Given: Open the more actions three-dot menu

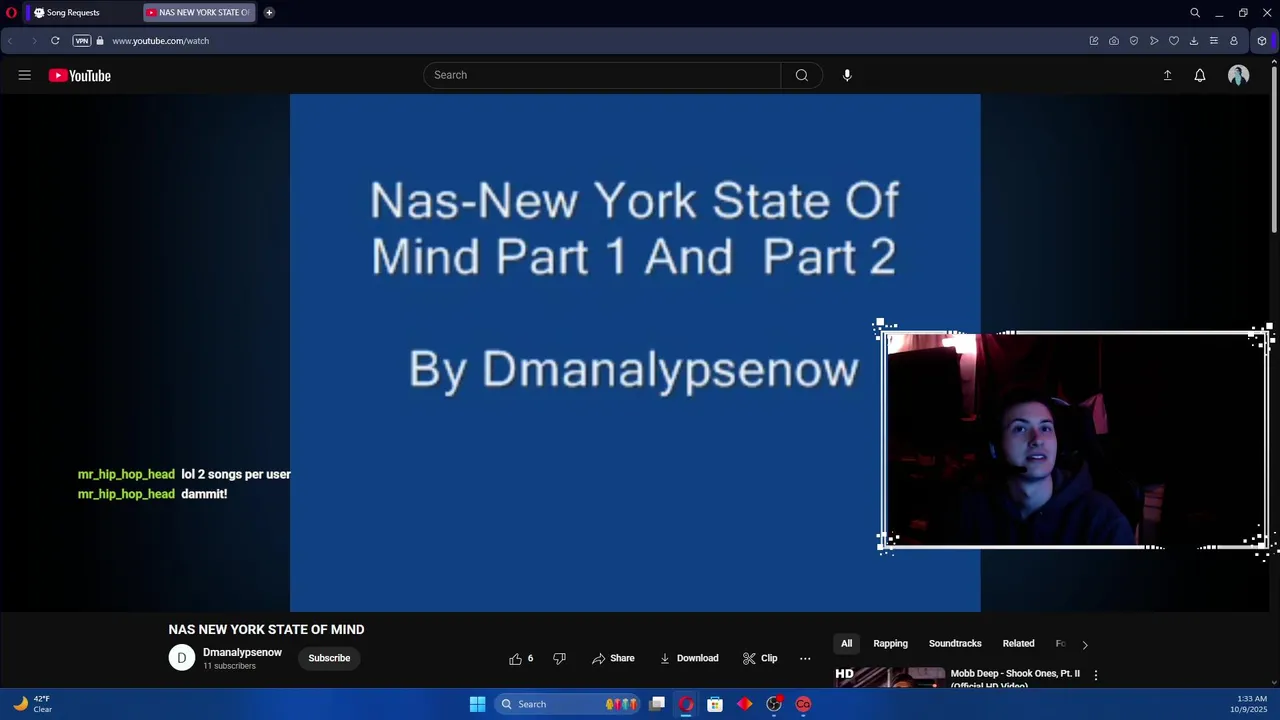Looking at the screenshot, I should (x=805, y=658).
